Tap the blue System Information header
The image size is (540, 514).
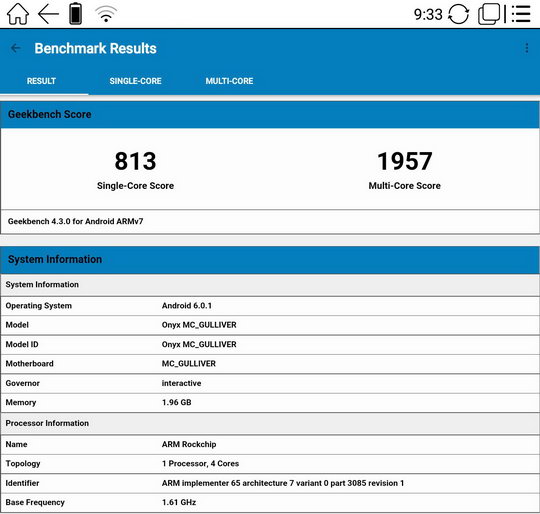270,259
